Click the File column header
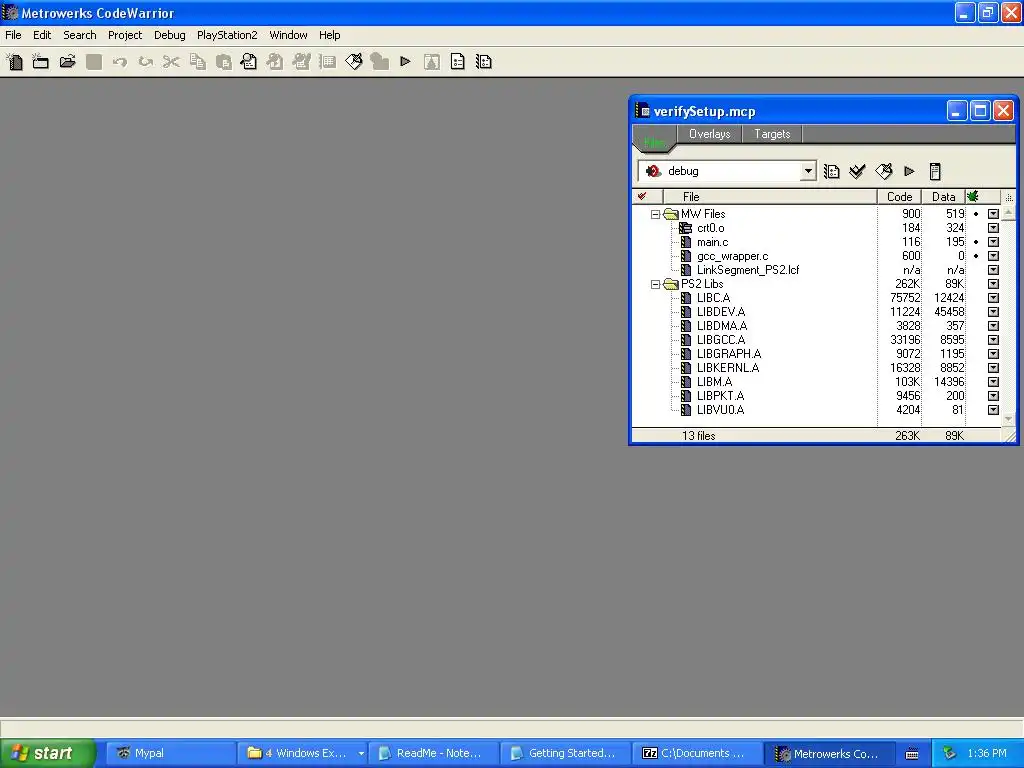Viewport: 1024px width, 768px height. coord(769,197)
